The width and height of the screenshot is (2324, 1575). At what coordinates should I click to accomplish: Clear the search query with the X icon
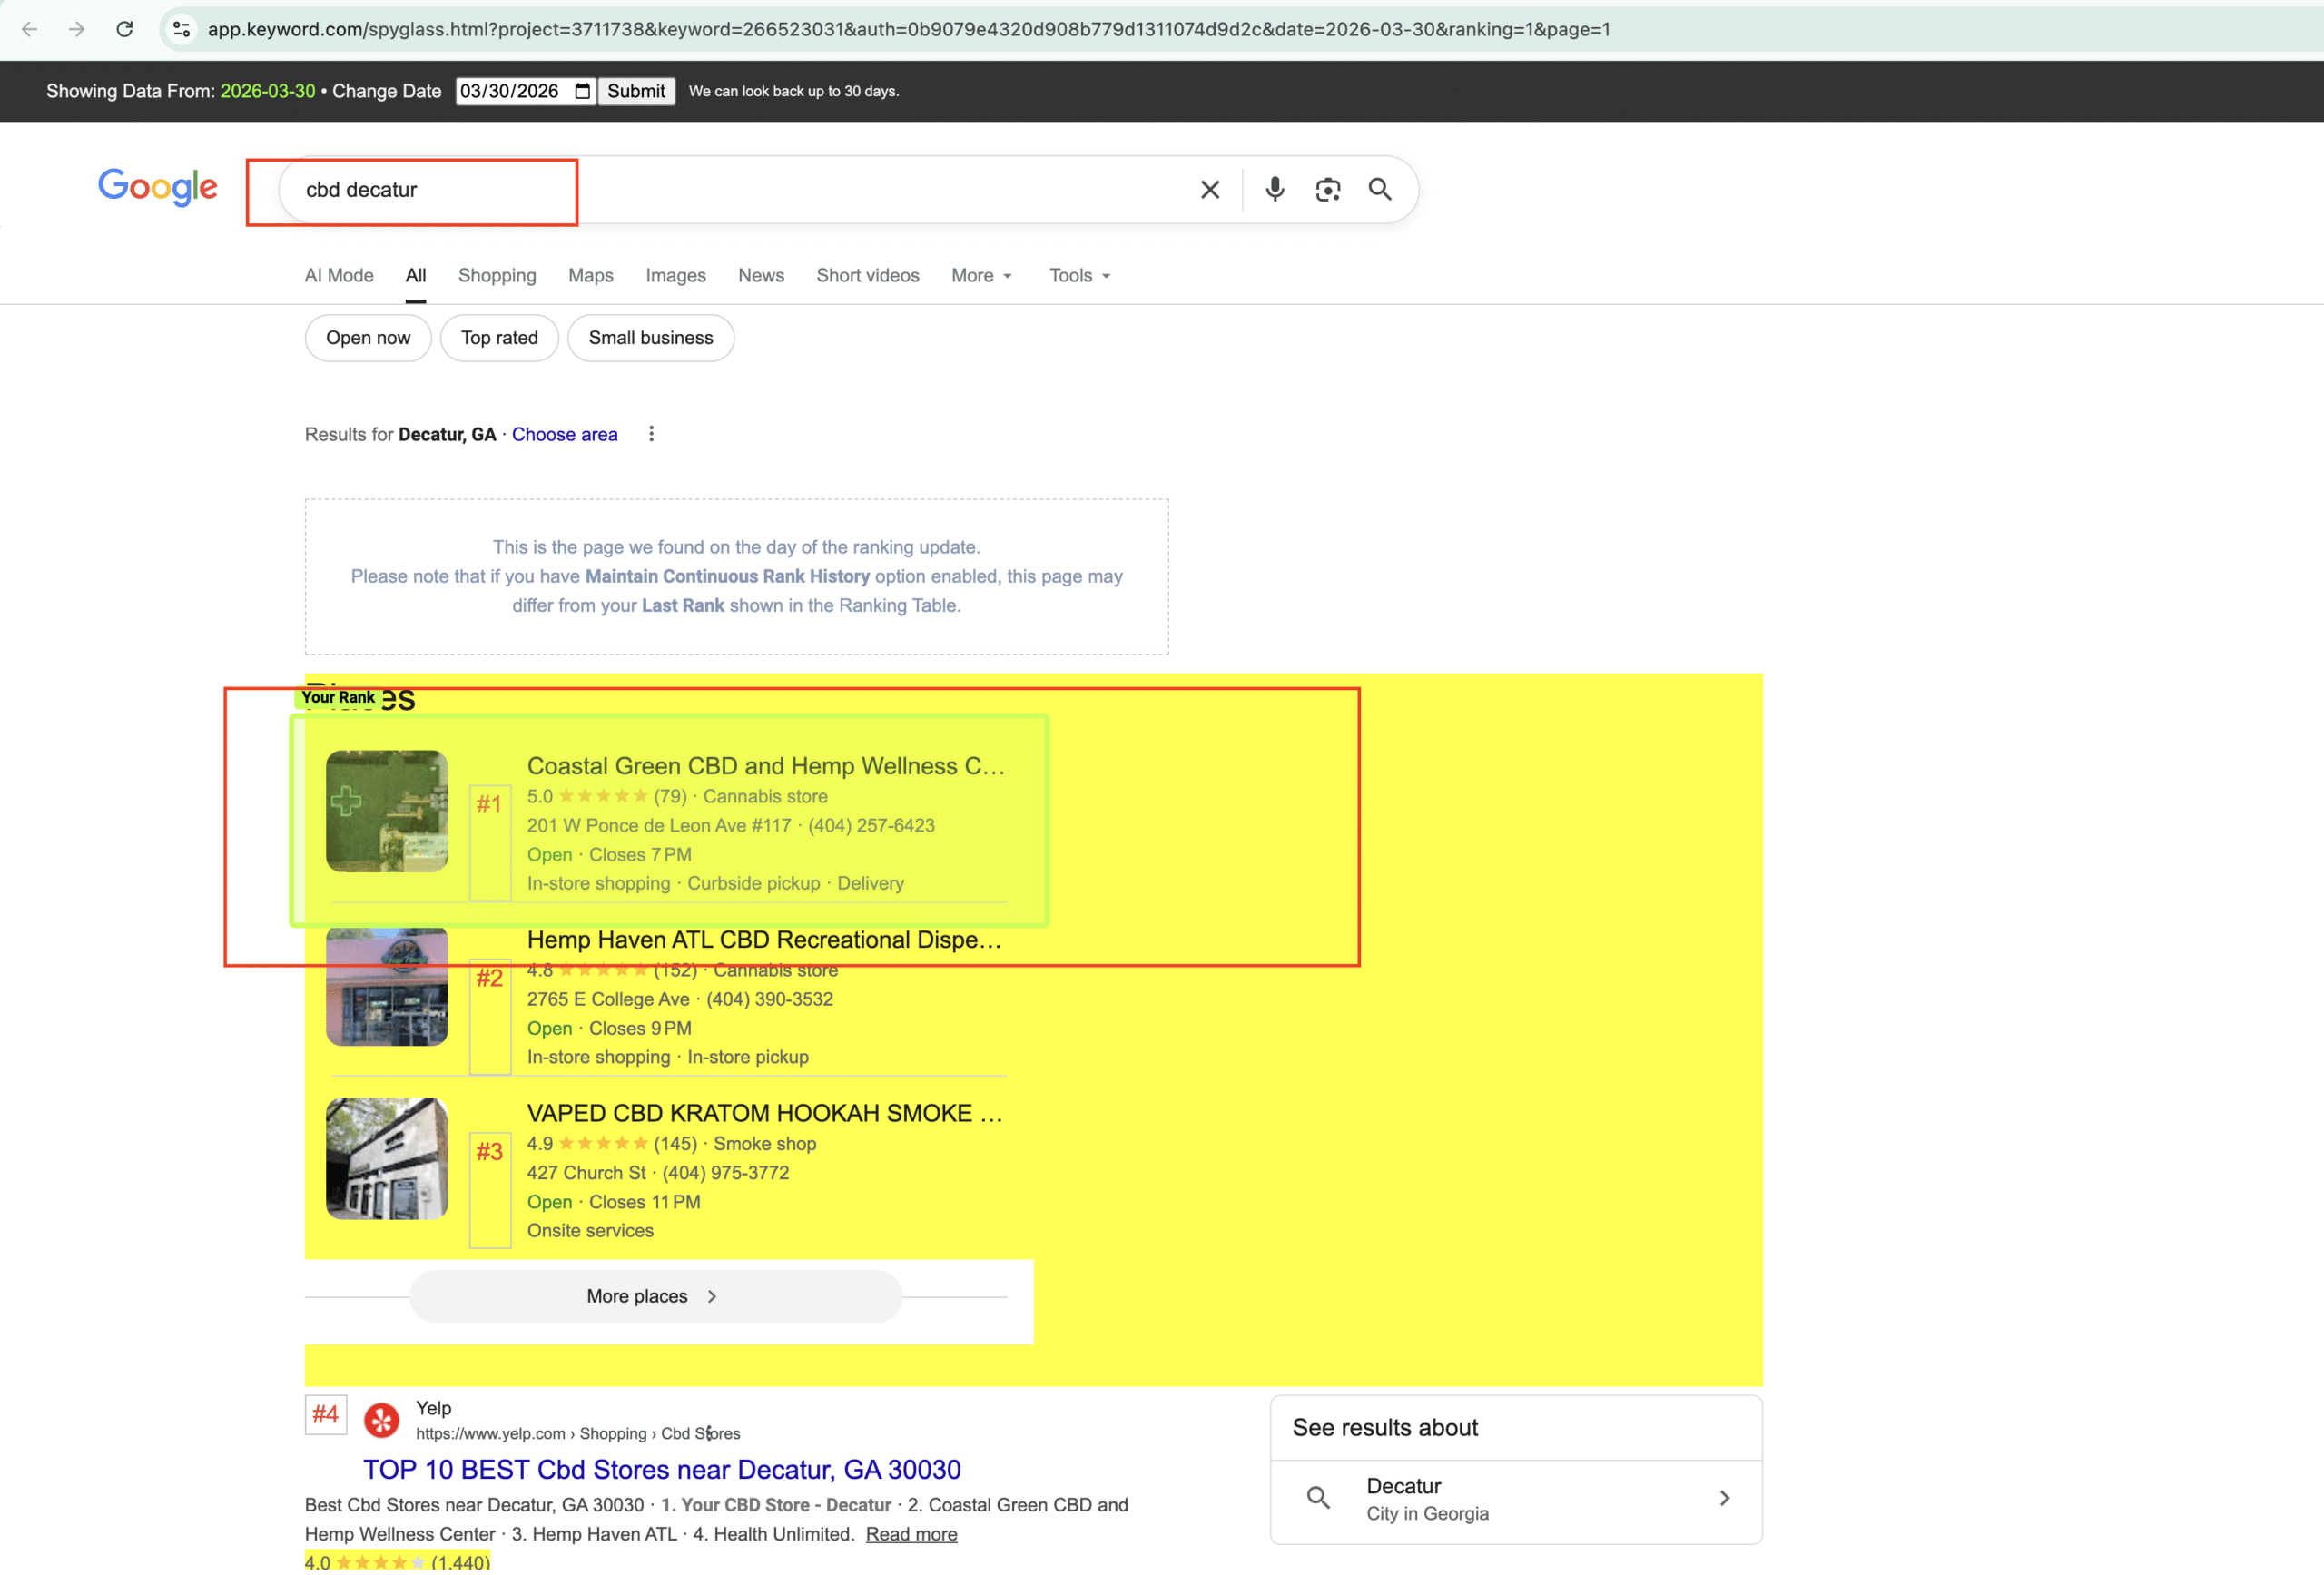(1210, 189)
